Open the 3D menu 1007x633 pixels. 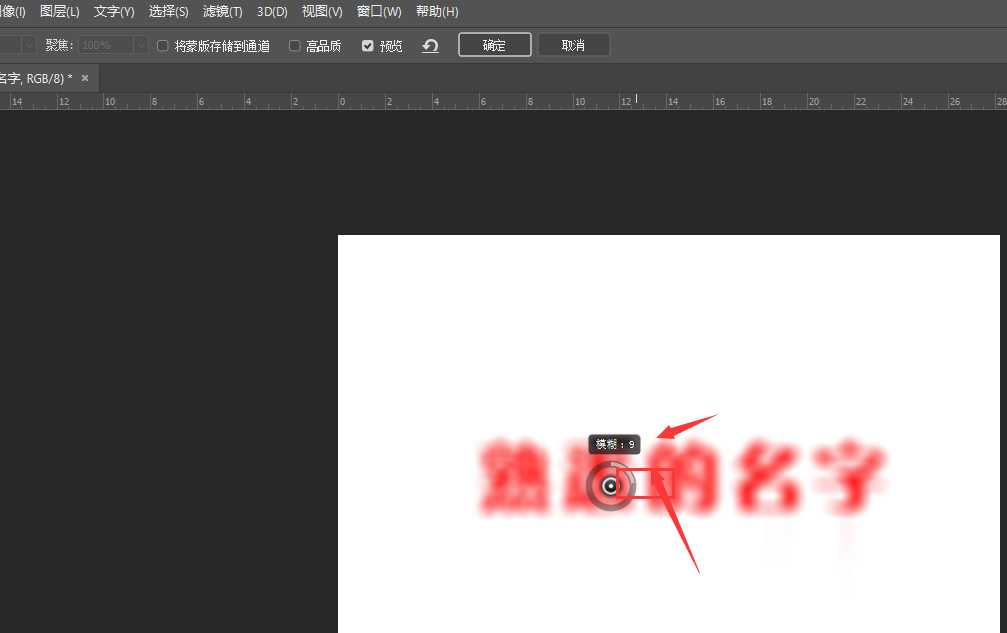point(270,11)
